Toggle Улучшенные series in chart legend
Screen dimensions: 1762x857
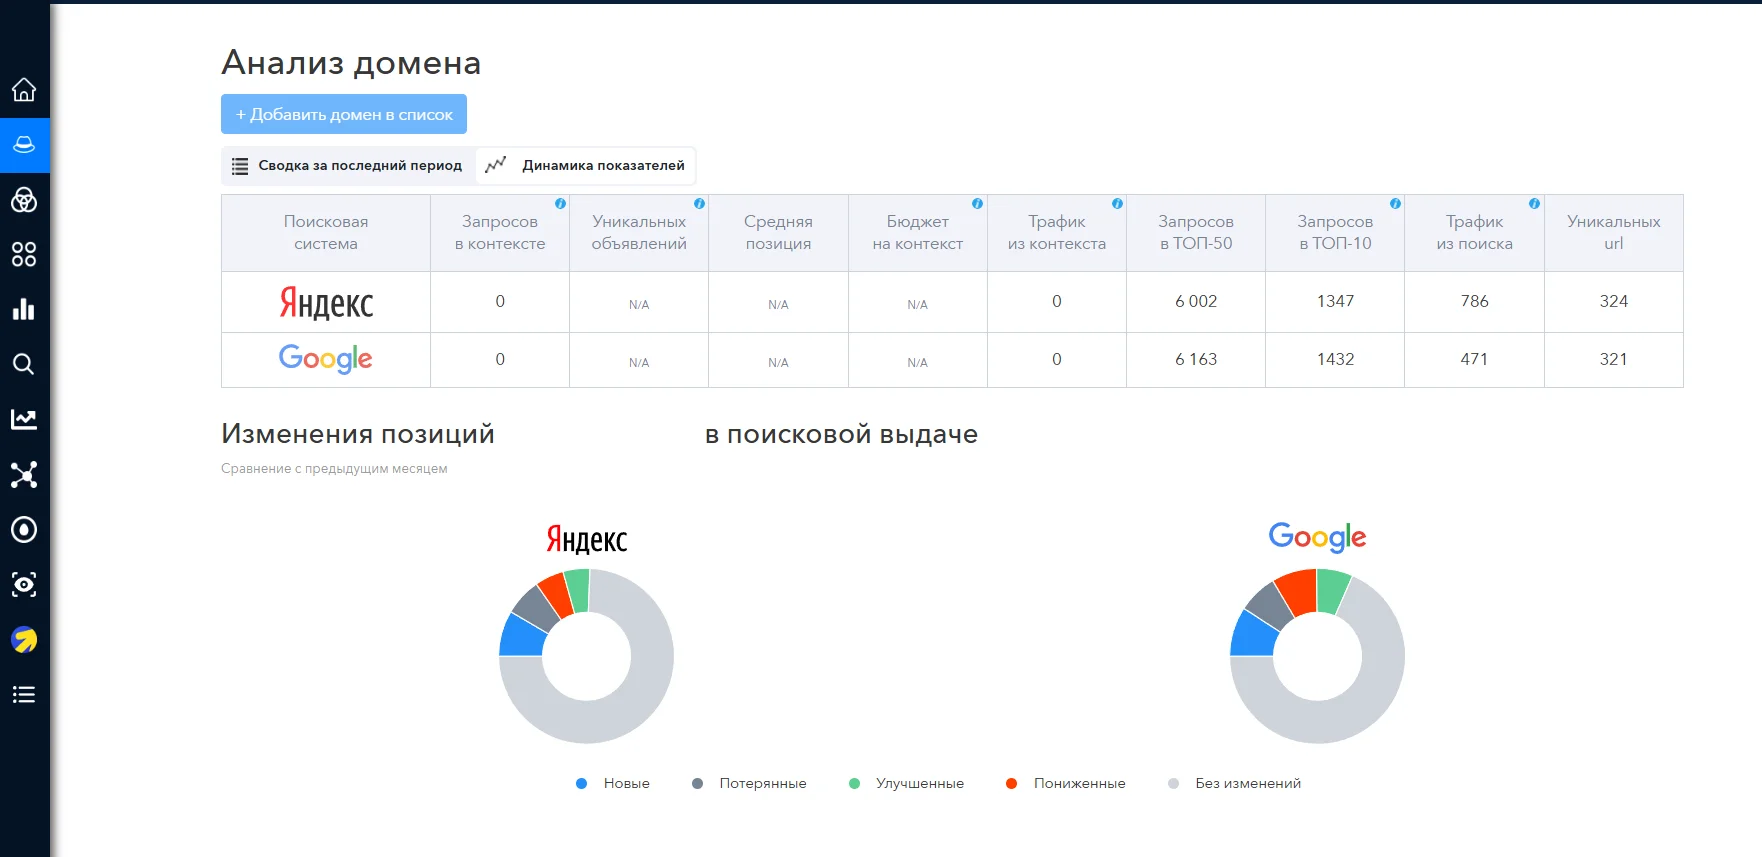point(906,784)
